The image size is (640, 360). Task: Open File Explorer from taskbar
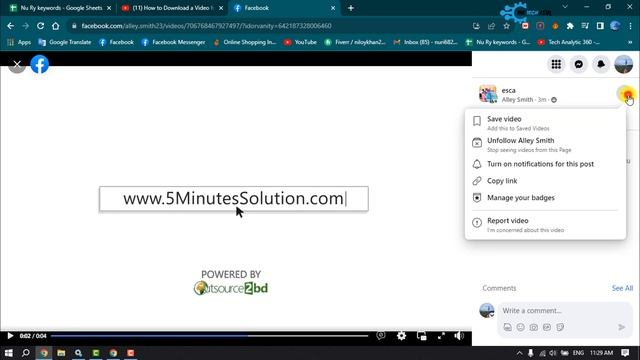point(61,353)
